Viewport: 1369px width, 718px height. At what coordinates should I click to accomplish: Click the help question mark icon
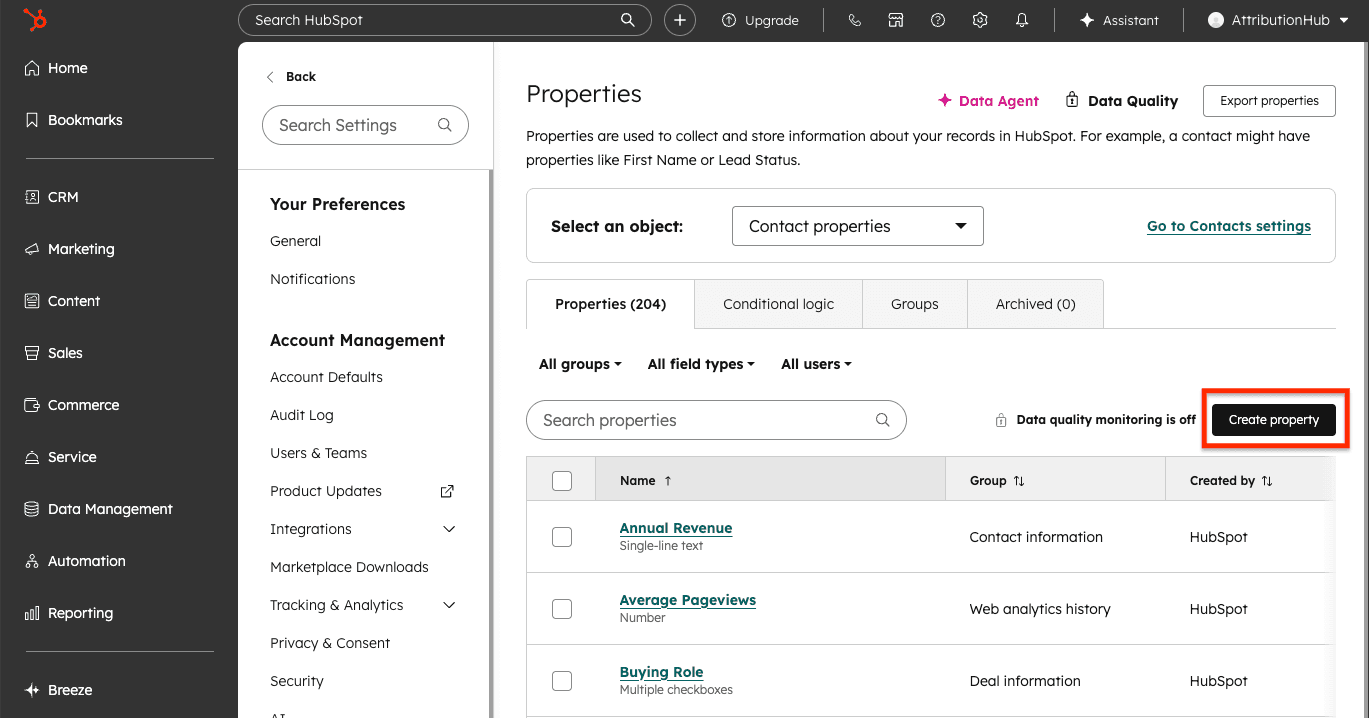pyautogui.click(x=937, y=19)
